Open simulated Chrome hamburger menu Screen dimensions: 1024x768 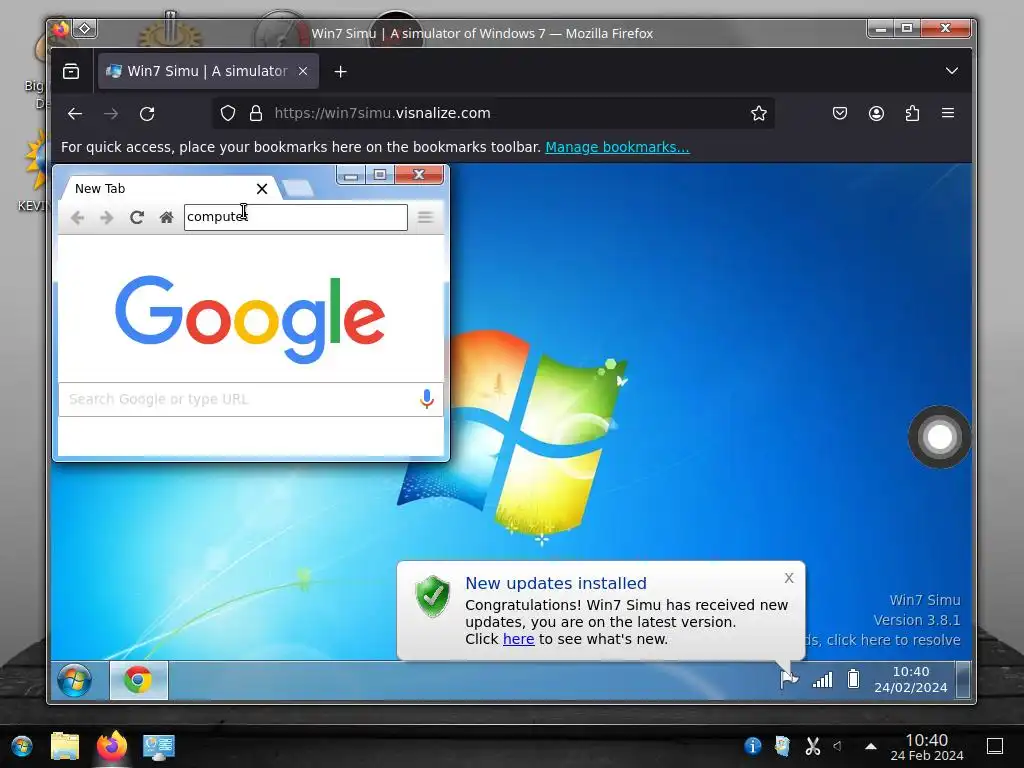pyautogui.click(x=425, y=217)
